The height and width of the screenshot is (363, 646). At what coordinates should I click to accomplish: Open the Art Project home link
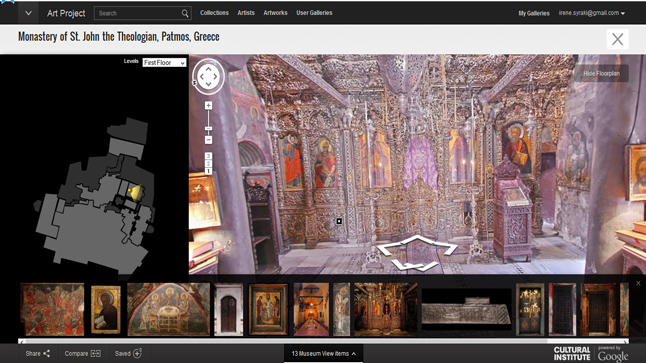point(66,13)
